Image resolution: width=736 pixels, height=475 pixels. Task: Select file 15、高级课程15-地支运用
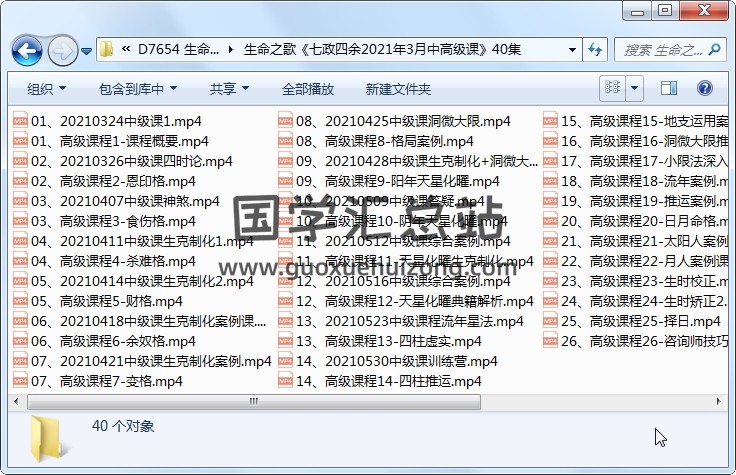pyautogui.click(x=636, y=121)
